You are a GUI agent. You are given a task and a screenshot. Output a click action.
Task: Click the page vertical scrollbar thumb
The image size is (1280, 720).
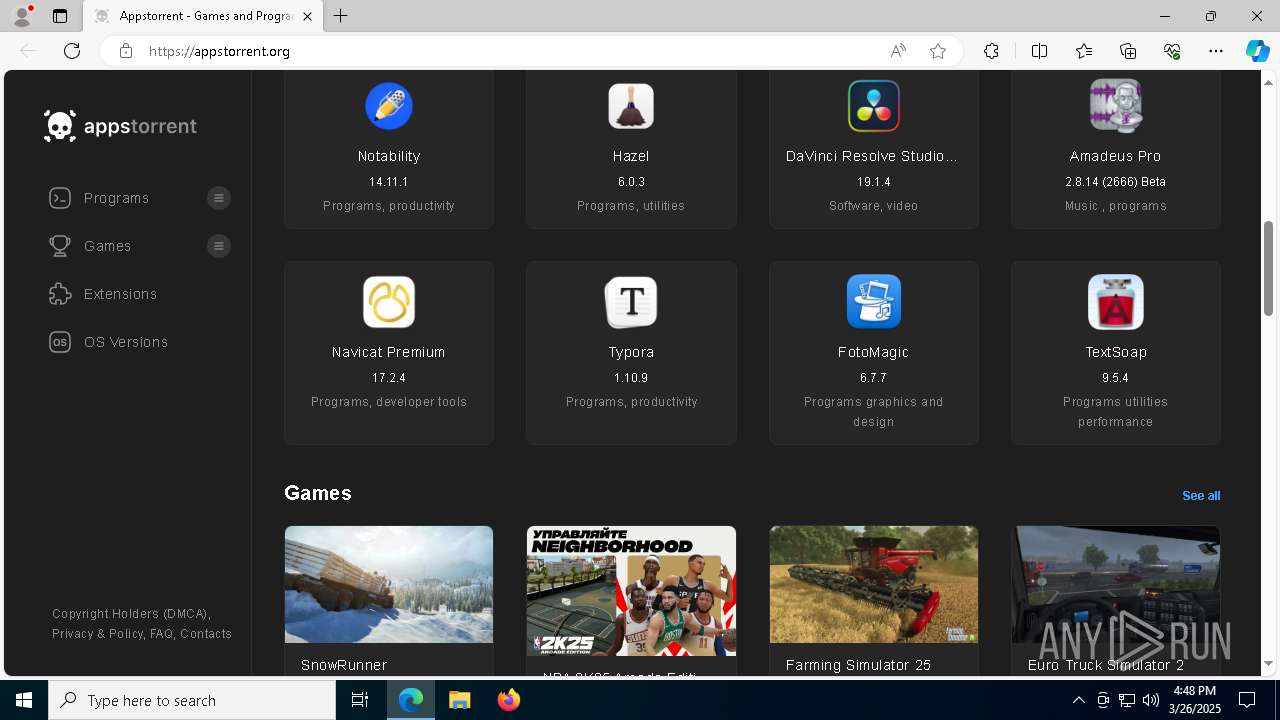click(1268, 268)
